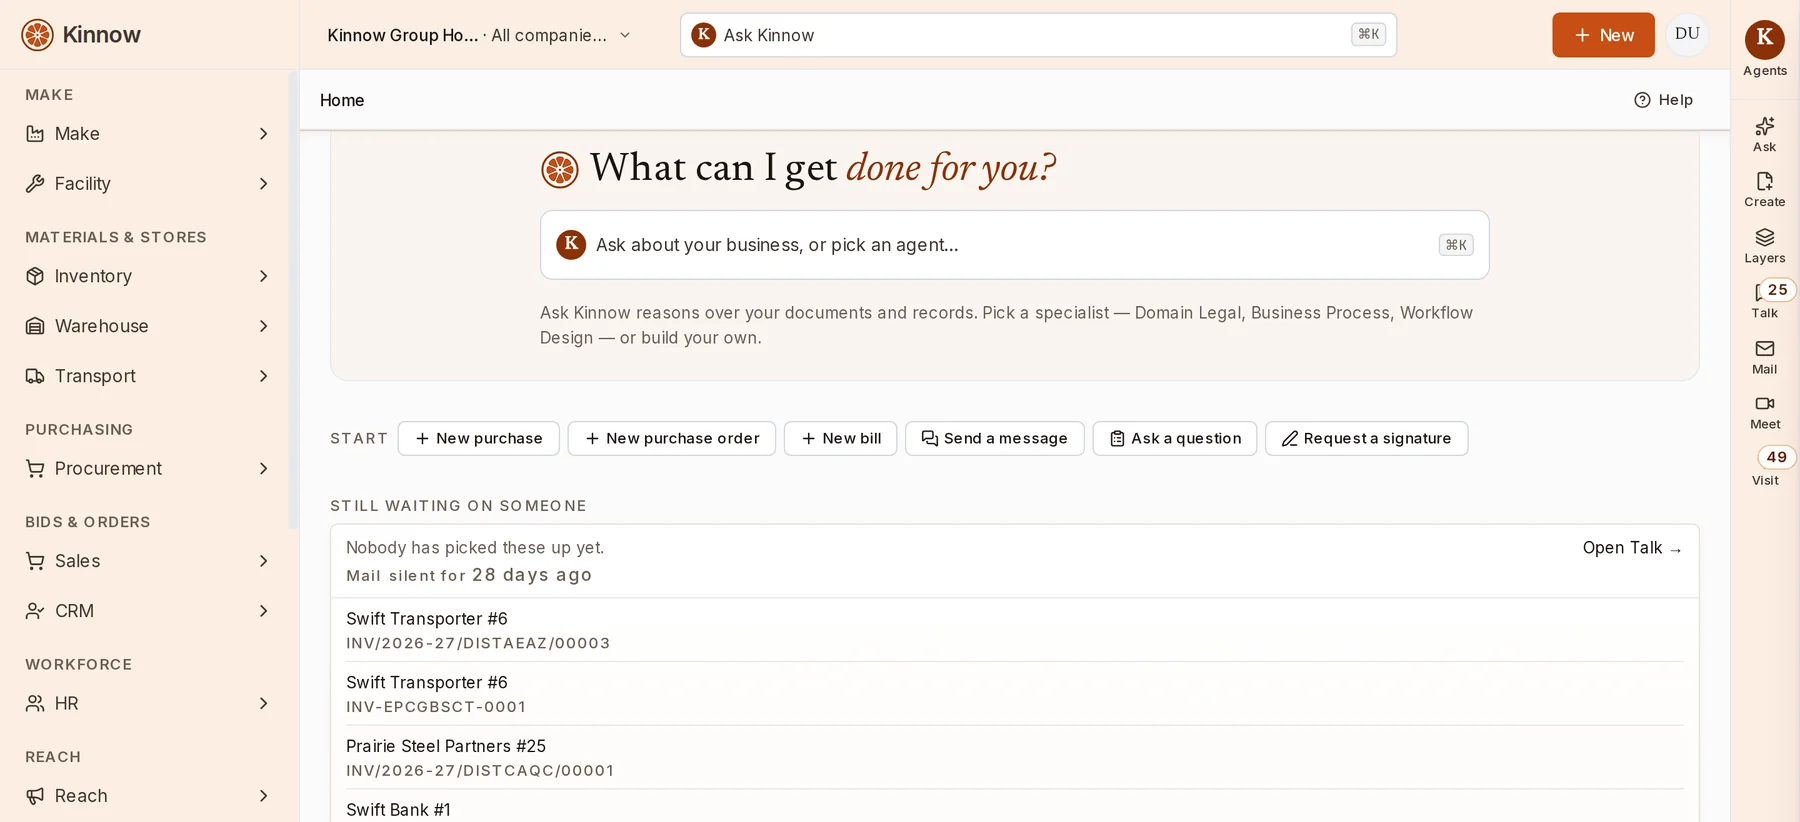Viewport: 1800px width, 822px height.
Task: Expand the Inventory chevron
Action: coord(263,276)
